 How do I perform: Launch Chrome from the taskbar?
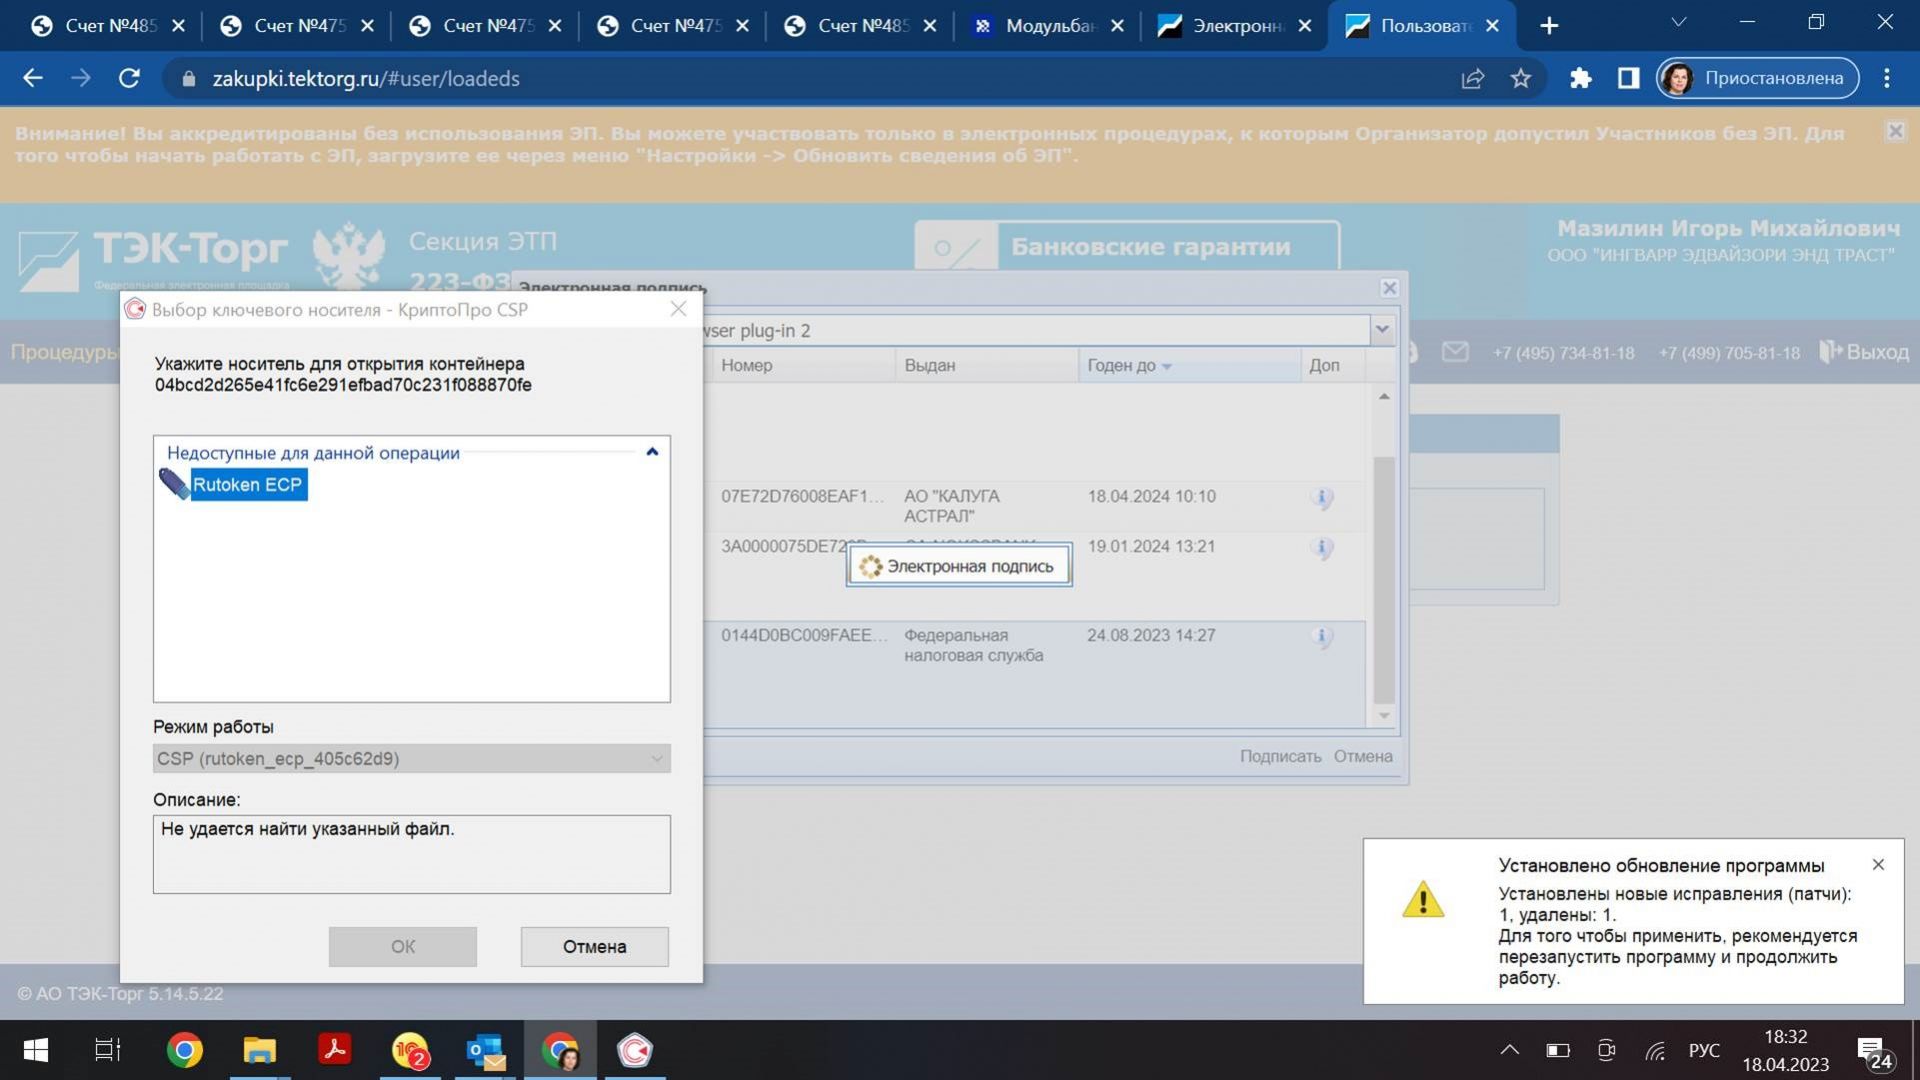[184, 1051]
